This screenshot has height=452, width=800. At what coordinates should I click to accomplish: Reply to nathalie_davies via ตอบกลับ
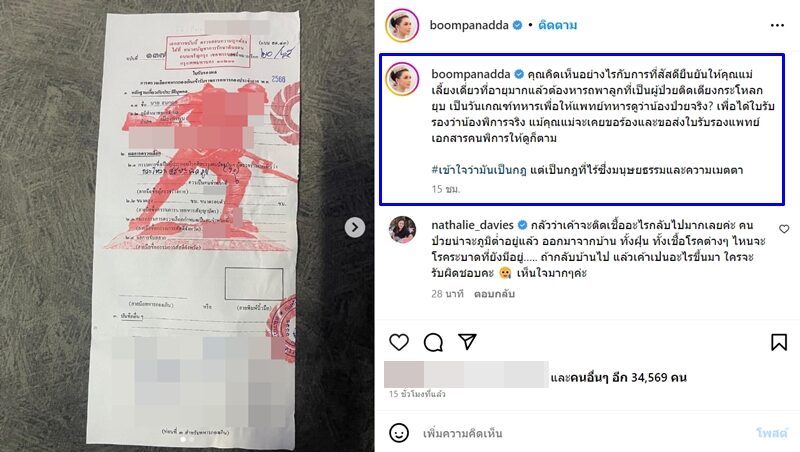[x=494, y=294]
